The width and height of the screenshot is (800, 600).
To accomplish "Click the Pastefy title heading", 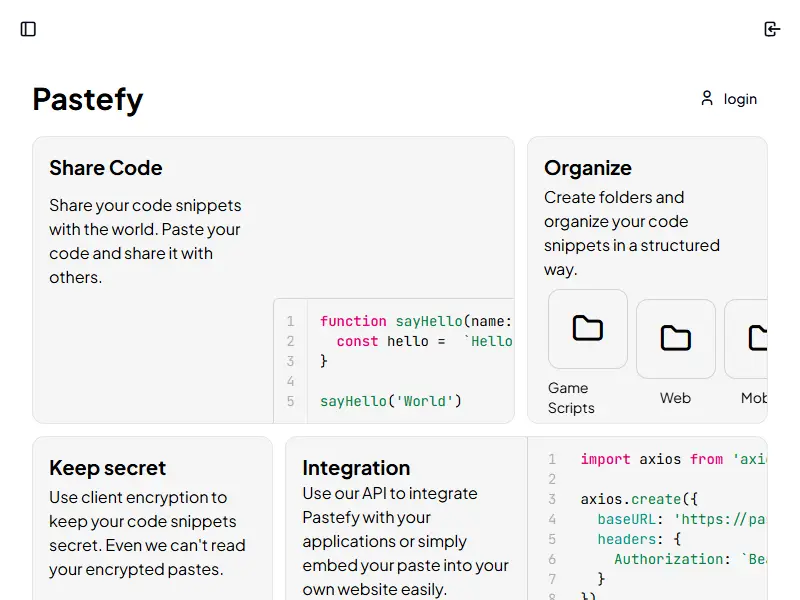I will coord(88,99).
